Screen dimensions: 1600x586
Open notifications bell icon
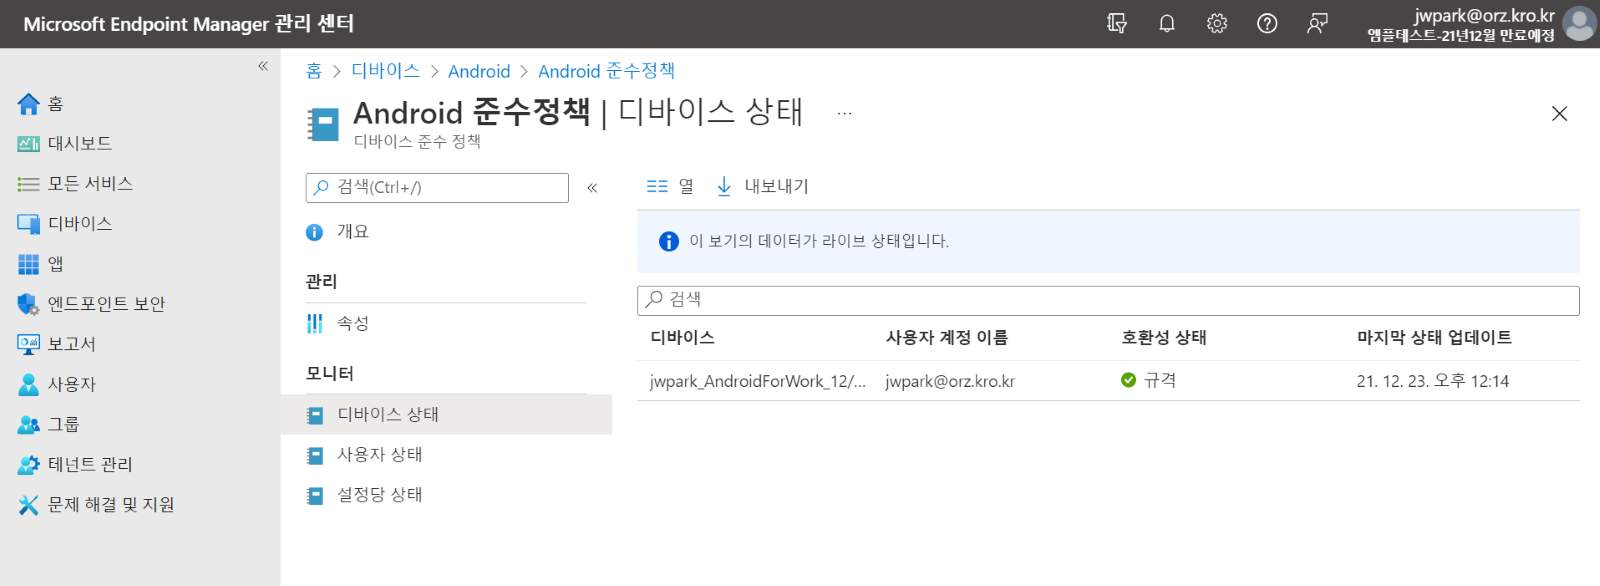(1167, 23)
